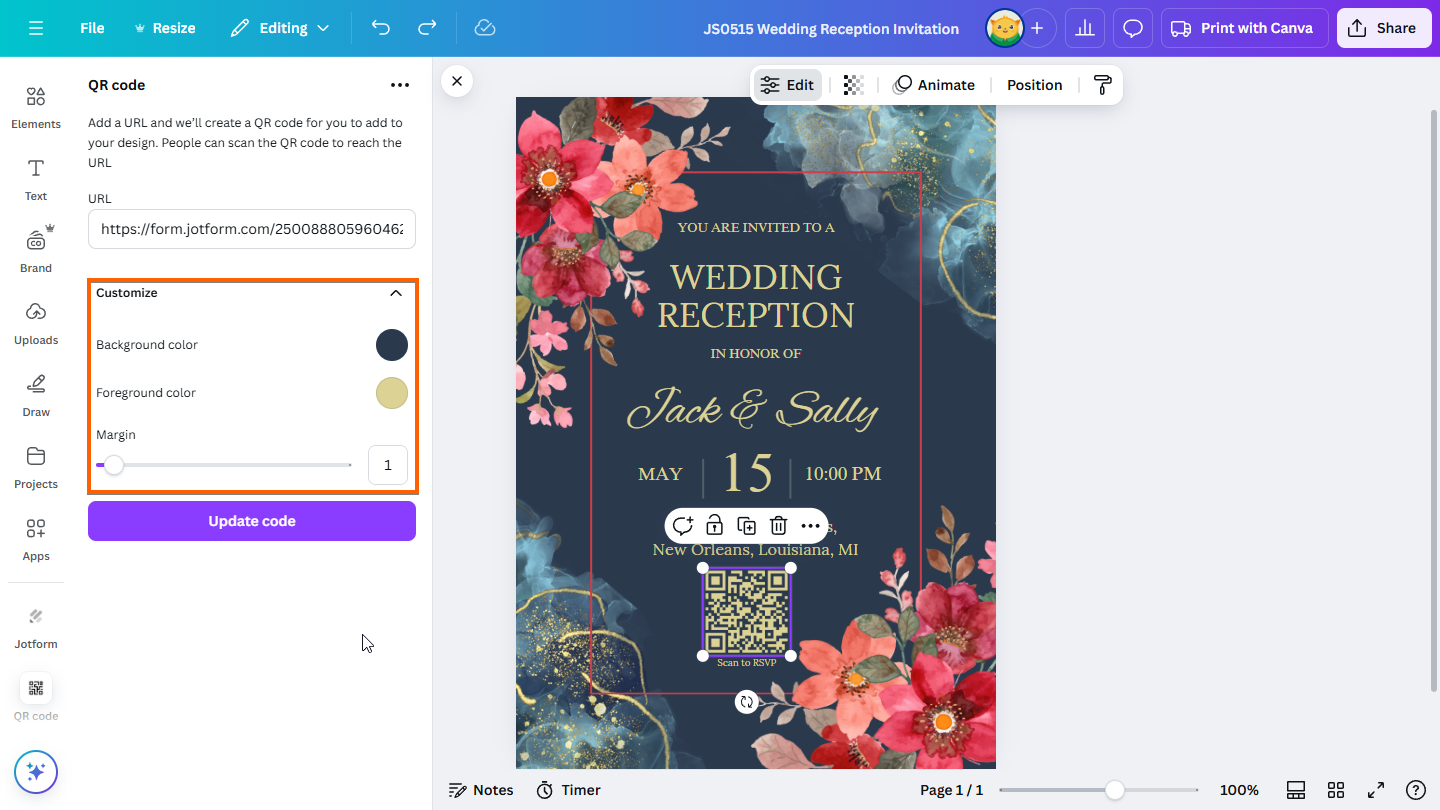Screen dimensions: 1440x810
Task: Redo the last action
Action: (x=427, y=28)
